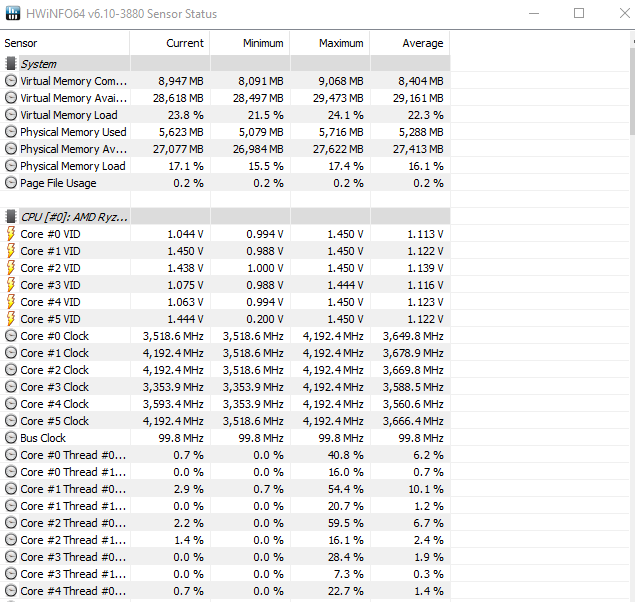Image resolution: width=635 pixels, height=602 pixels.
Task: Click the Maximum column header
Action: [330, 43]
